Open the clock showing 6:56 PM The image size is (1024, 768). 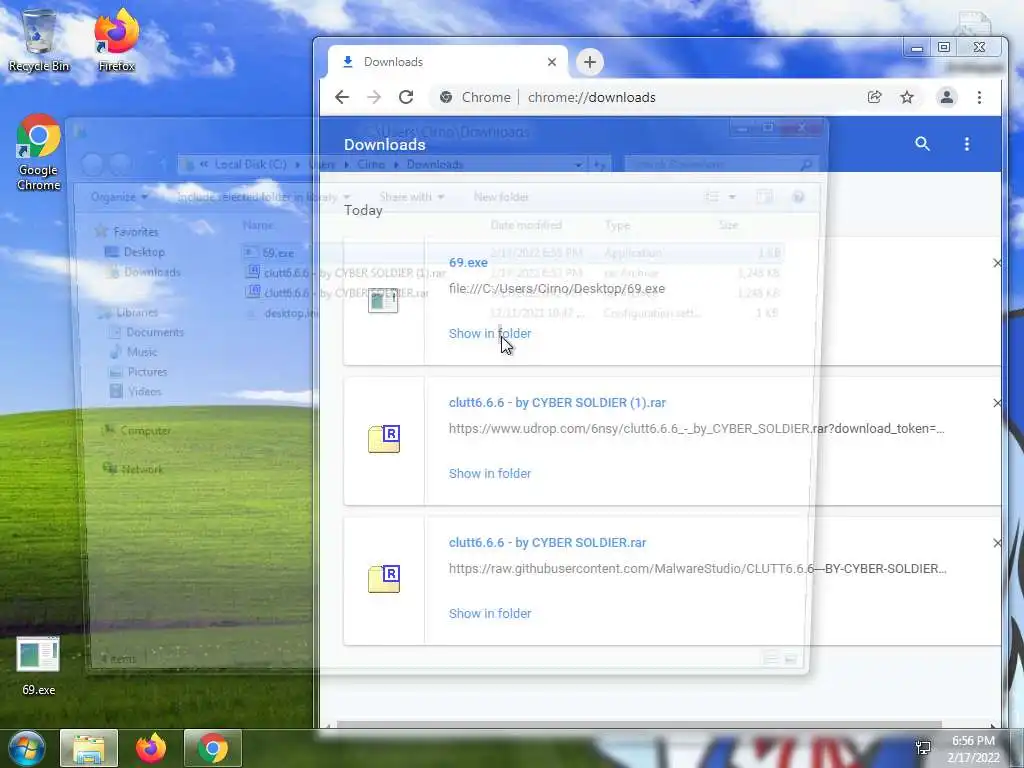[973, 748]
